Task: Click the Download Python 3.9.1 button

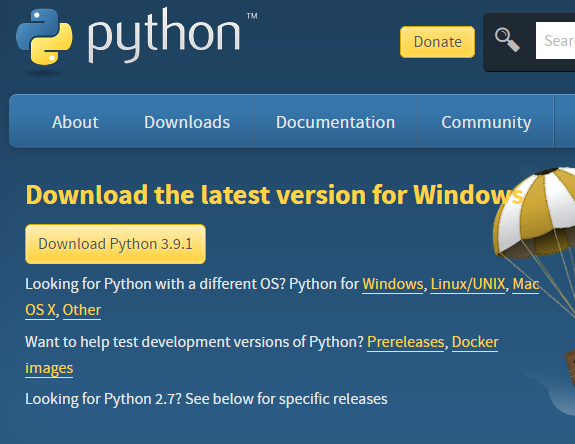Action: coord(116,244)
